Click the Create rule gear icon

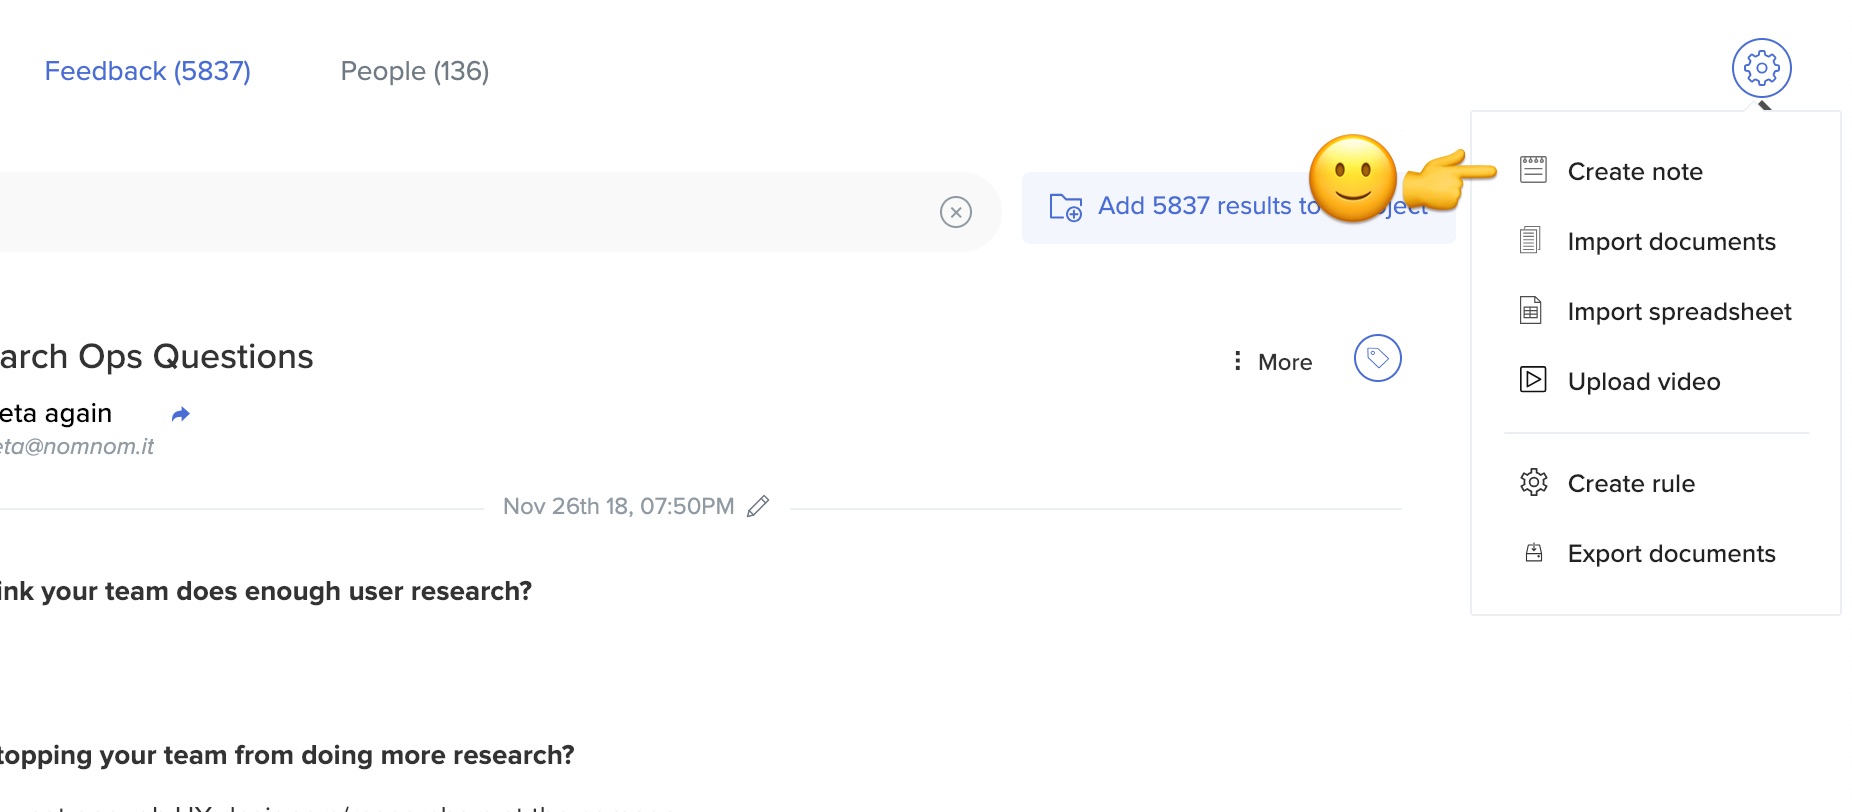[x=1534, y=483]
